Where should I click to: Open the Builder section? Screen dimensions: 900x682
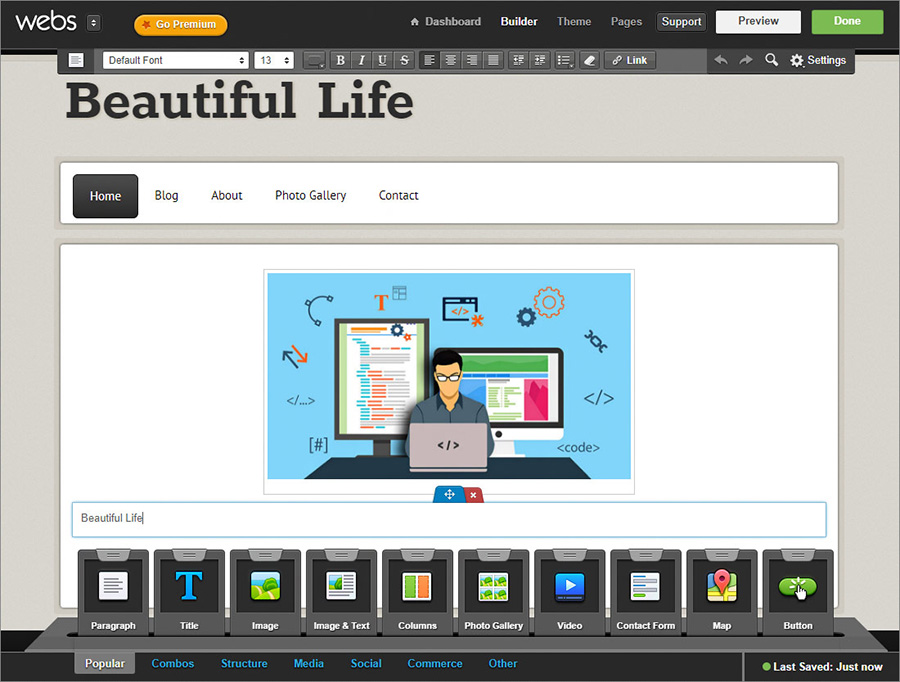[x=519, y=22]
